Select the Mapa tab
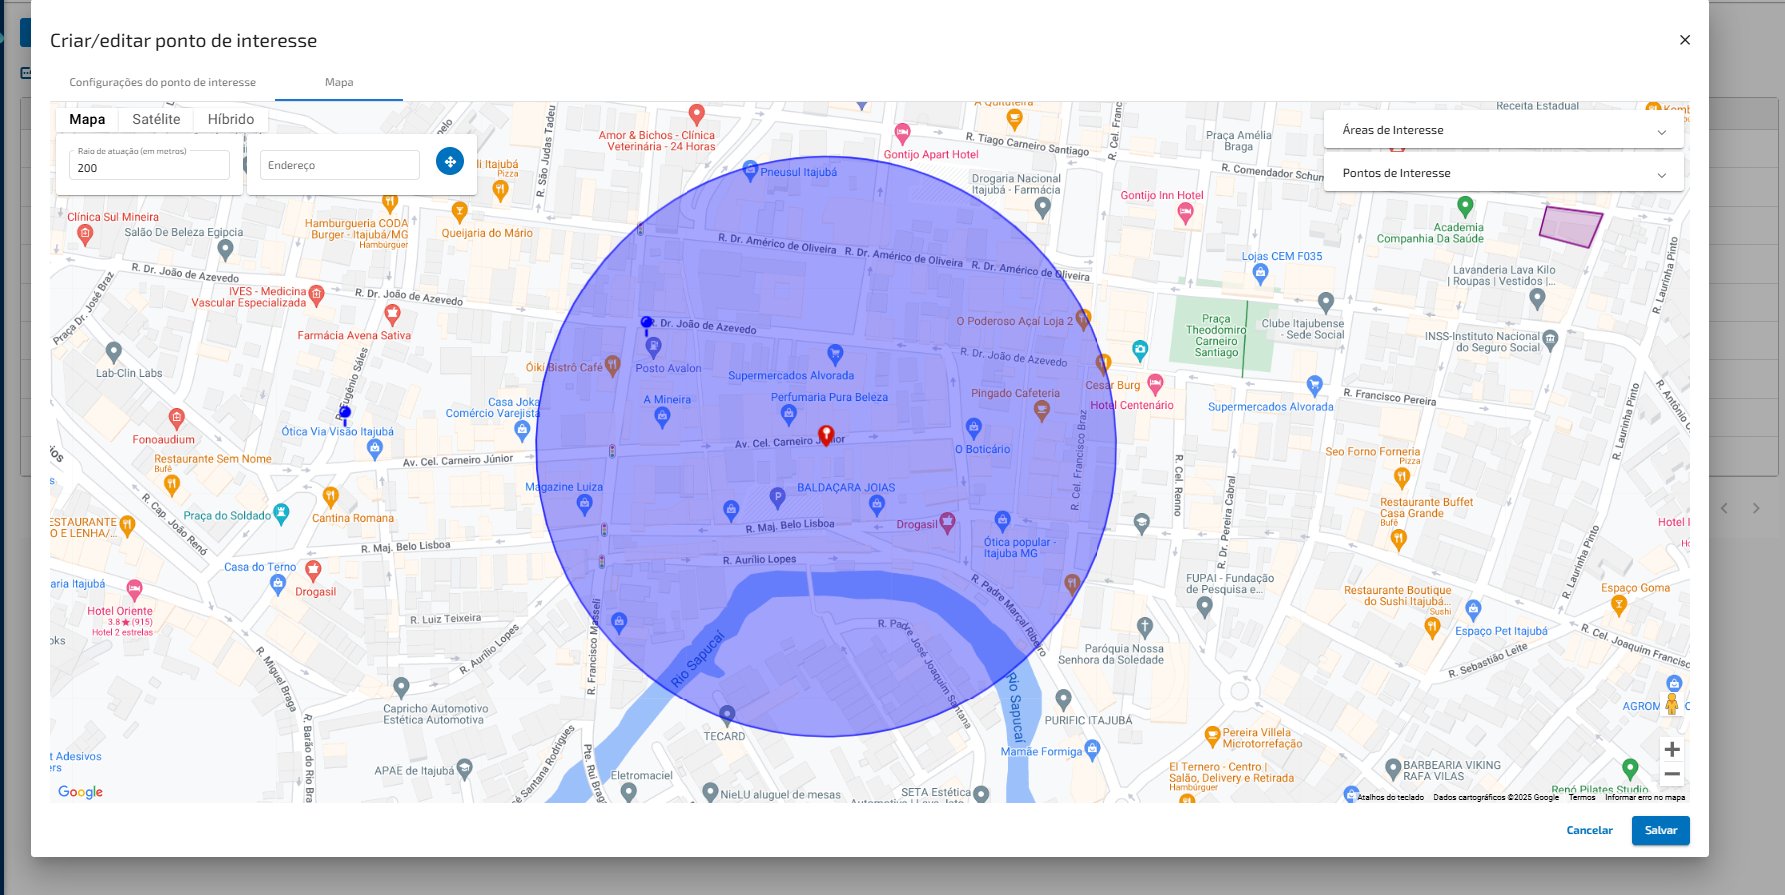Viewport: 1785px width, 895px height. coord(339,82)
